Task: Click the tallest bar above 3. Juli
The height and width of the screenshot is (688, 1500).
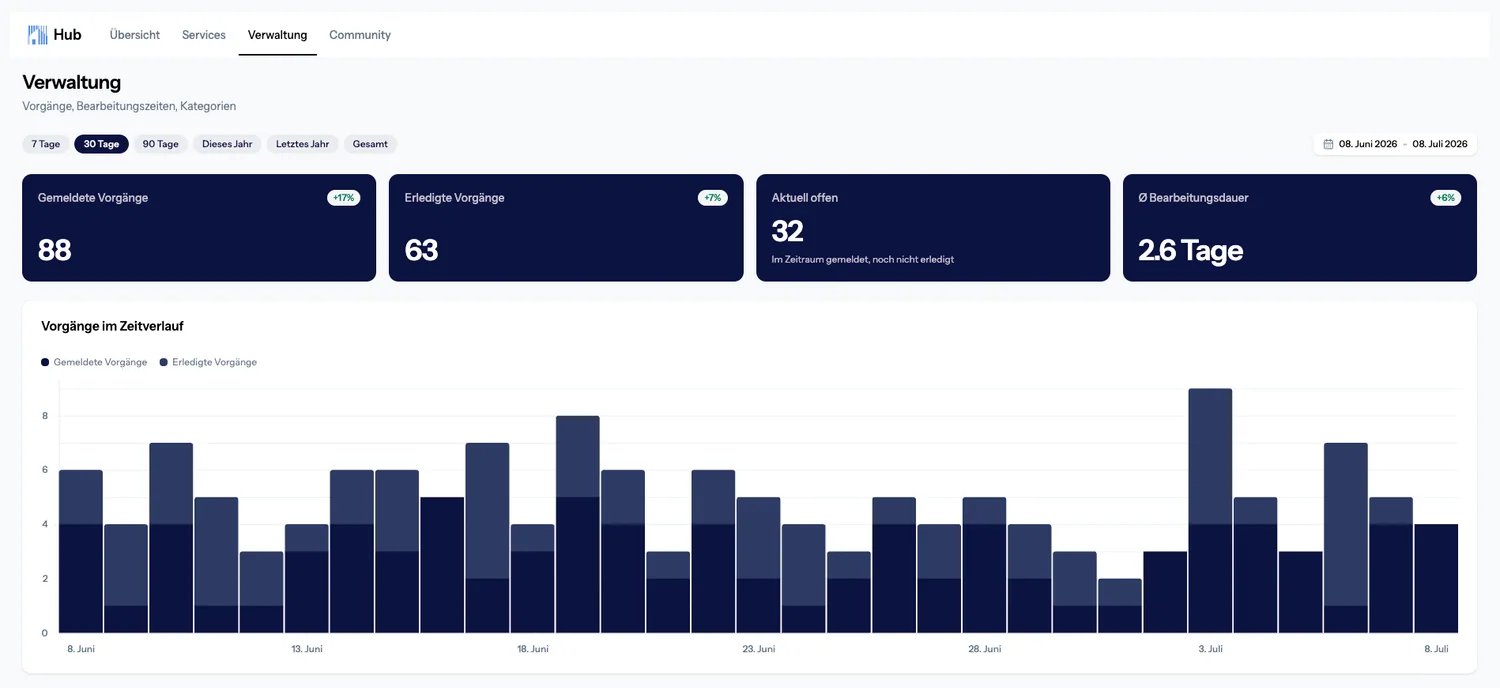Action: click(1210, 510)
